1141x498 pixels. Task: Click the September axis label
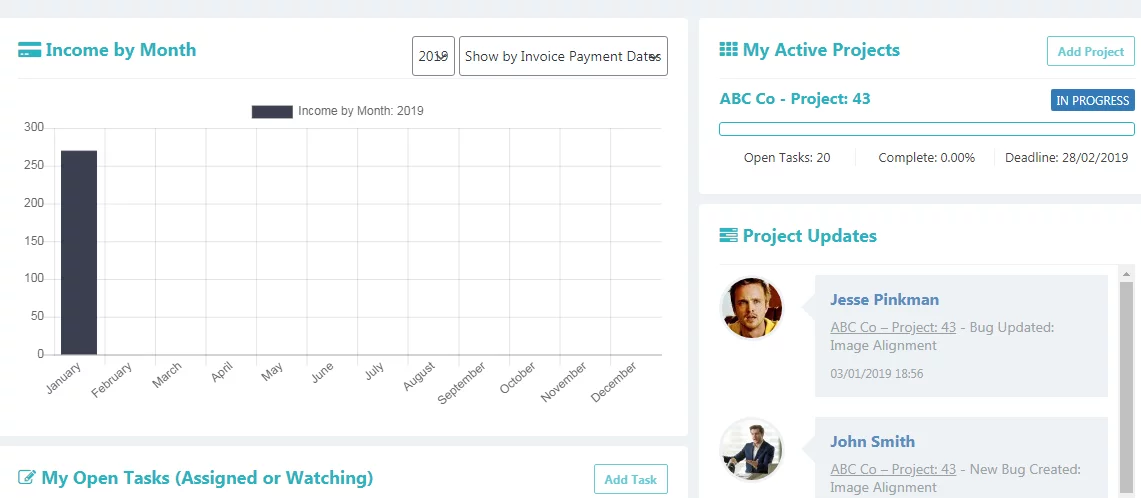pyautogui.click(x=461, y=383)
